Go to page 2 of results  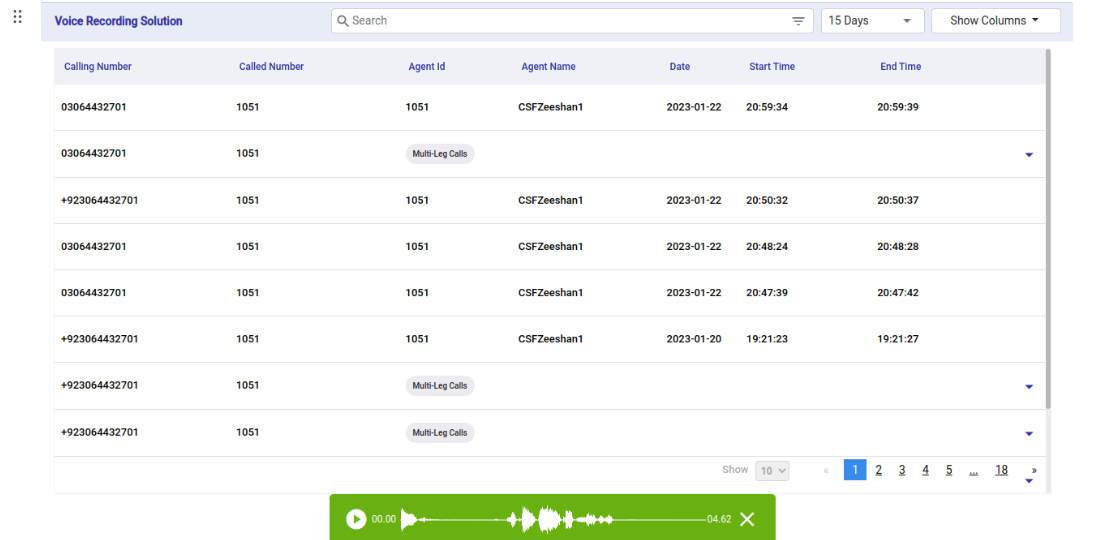(x=878, y=470)
